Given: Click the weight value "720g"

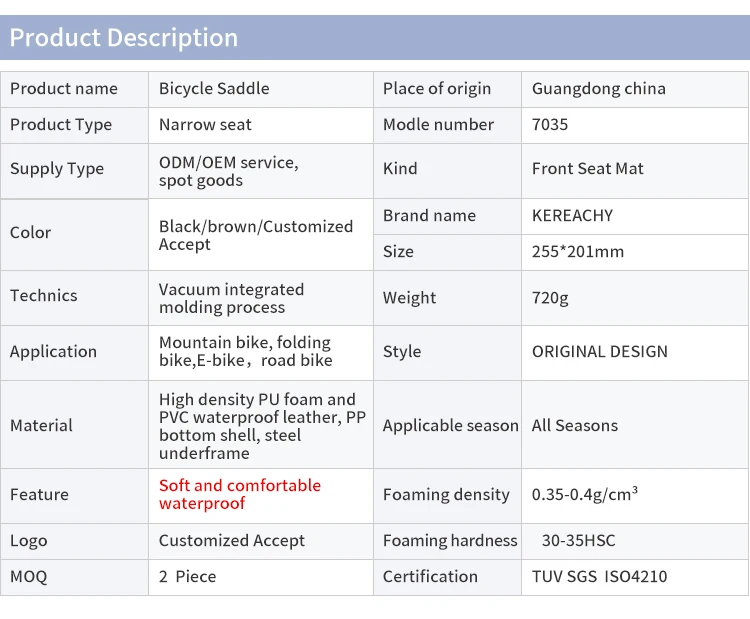Looking at the screenshot, I should [551, 297].
